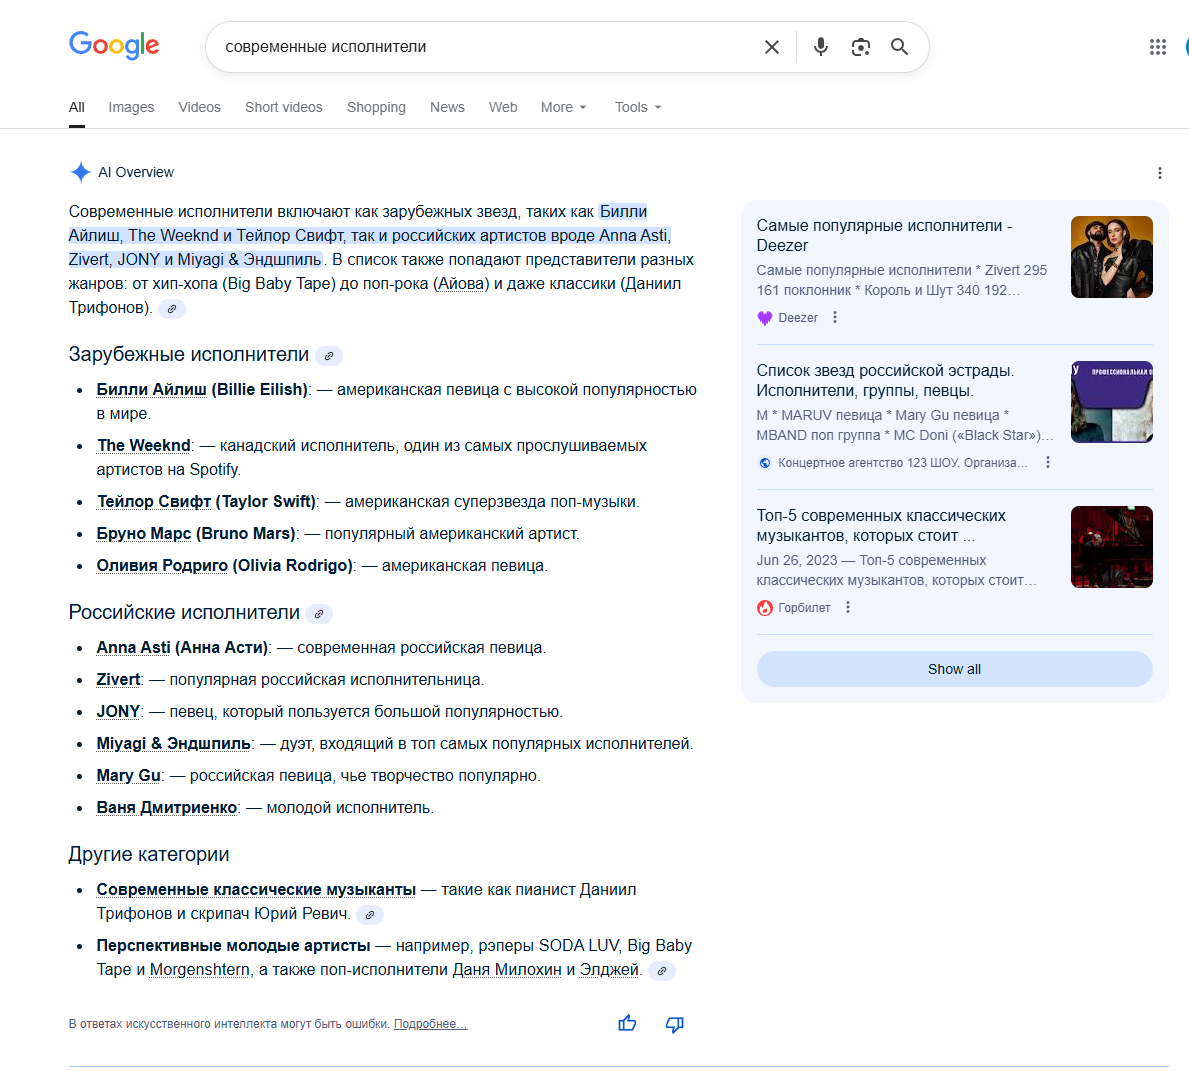Click Mary Gu link in list

click(x=128, y=774)
